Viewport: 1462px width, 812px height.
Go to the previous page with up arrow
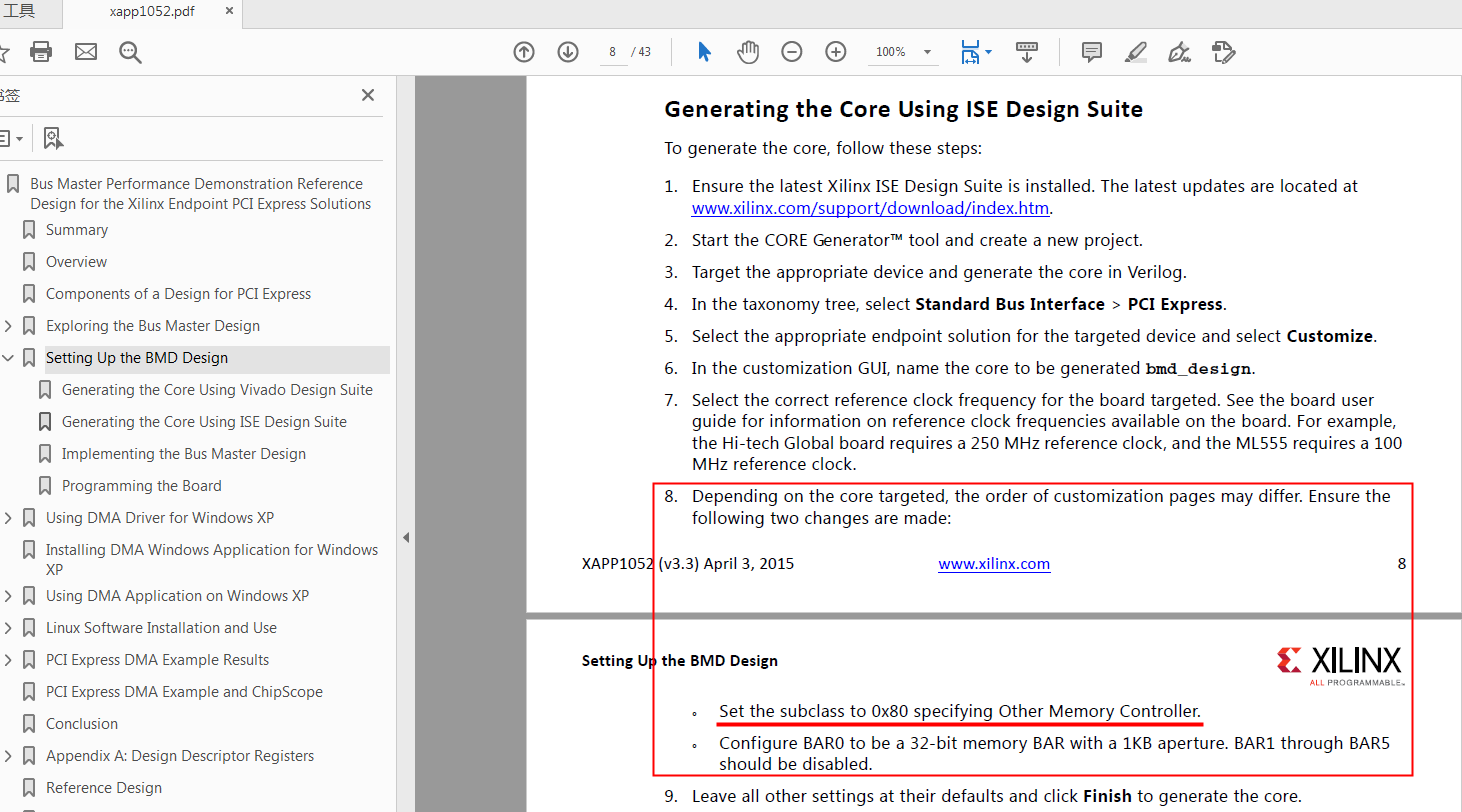tap(524, 52)
